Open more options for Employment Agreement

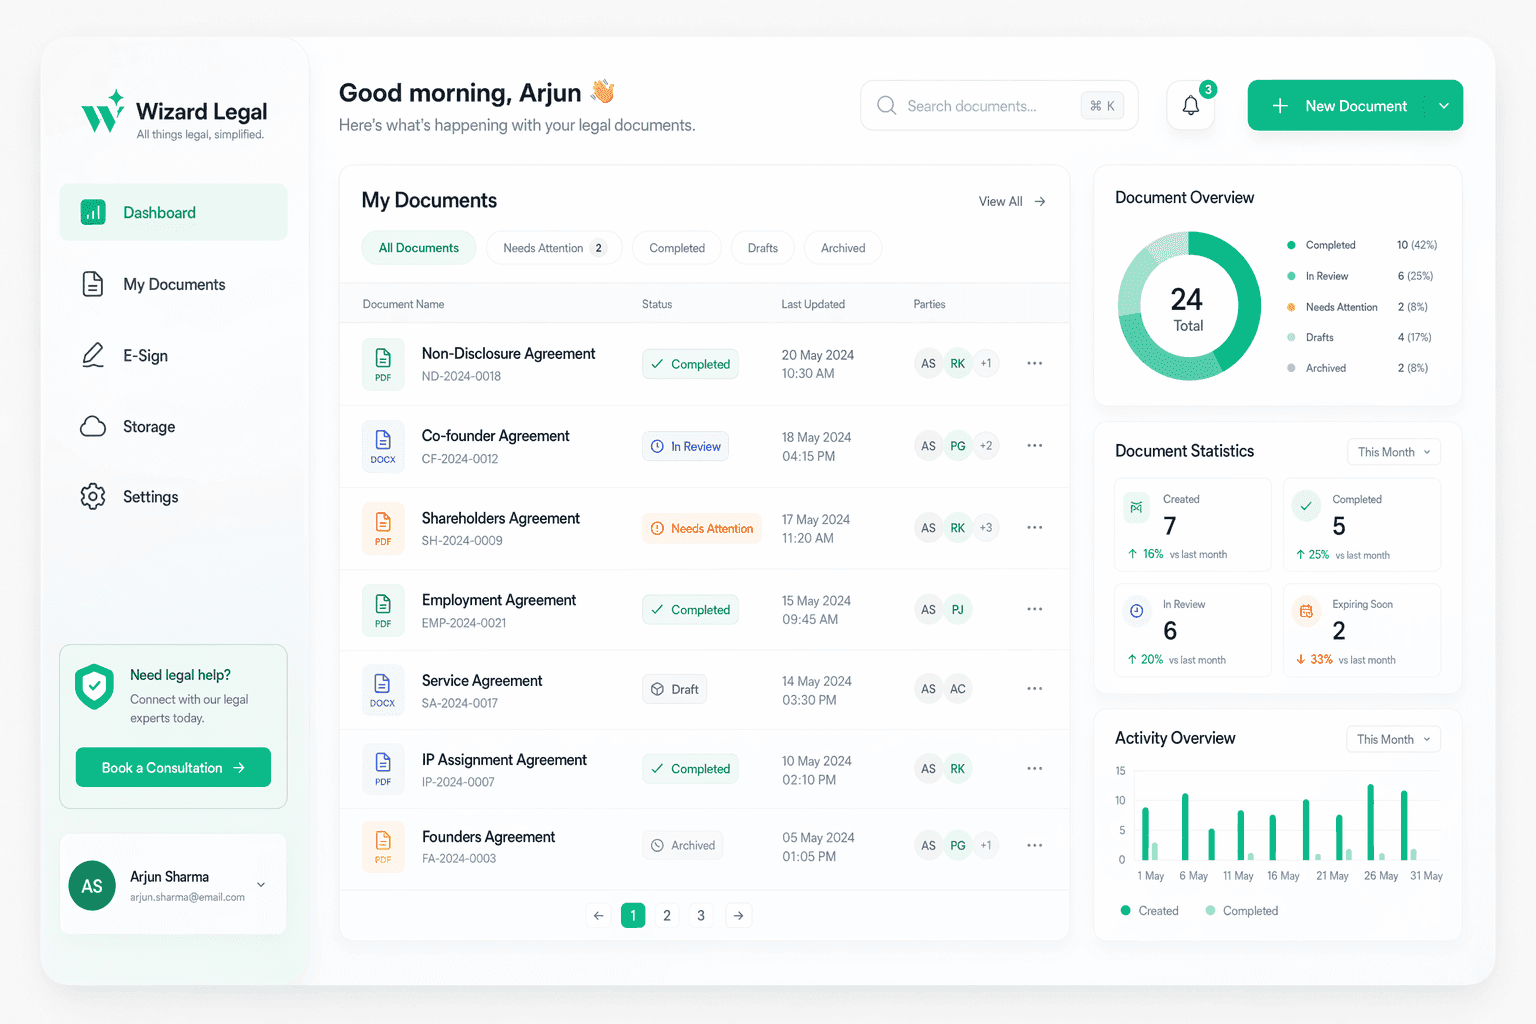click(x=1035, y=609)
